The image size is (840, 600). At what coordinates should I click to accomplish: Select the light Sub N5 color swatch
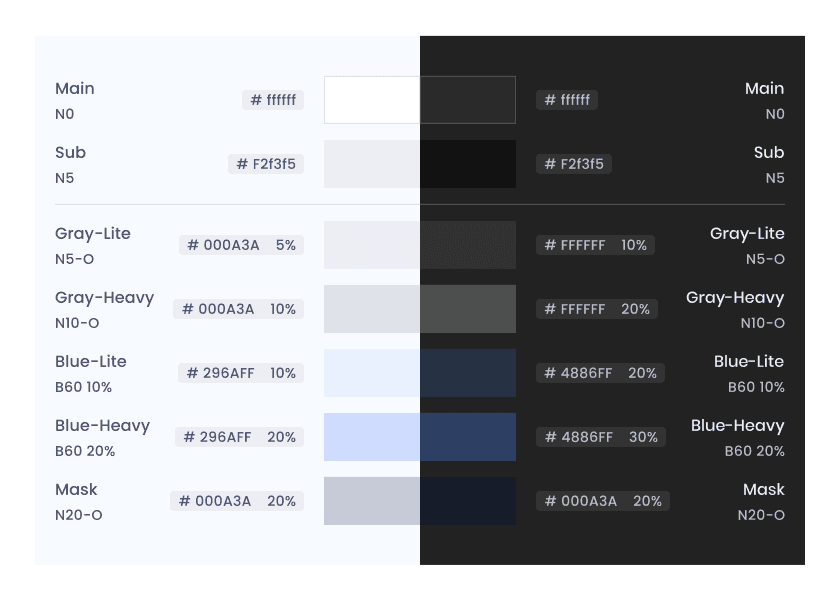372,164
